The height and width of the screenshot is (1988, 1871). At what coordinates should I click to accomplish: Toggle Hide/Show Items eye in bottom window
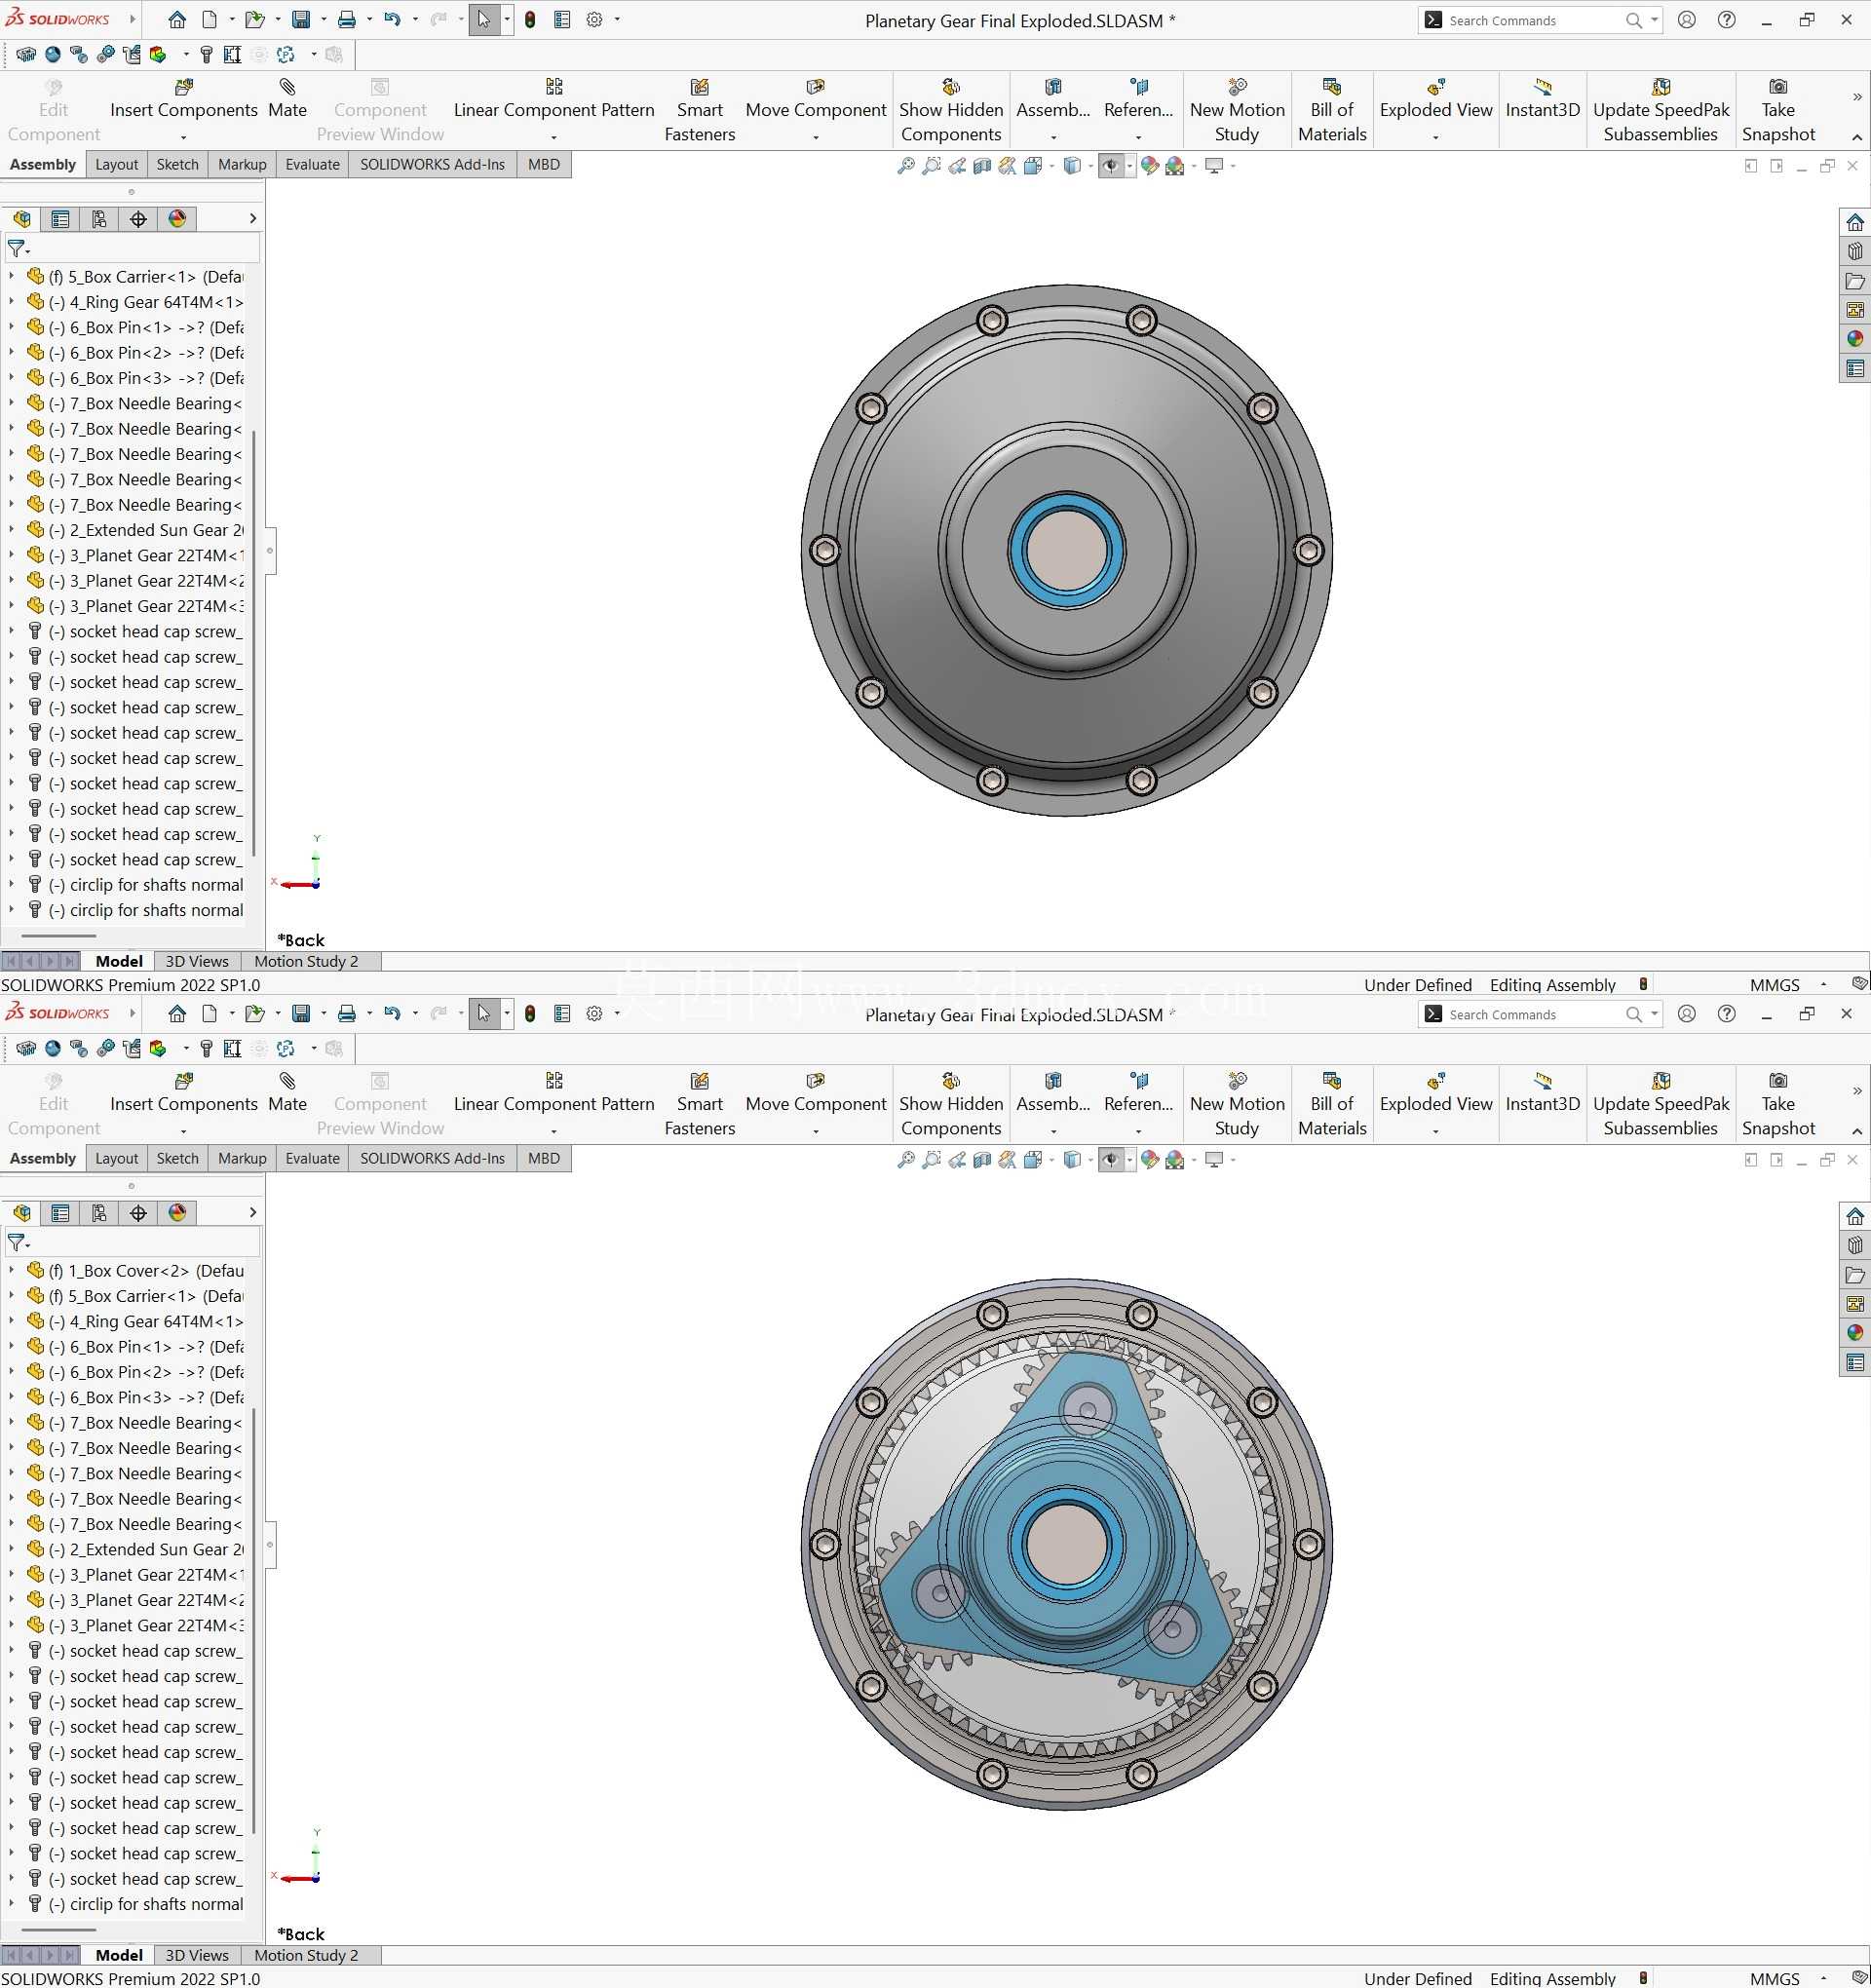tap(1110, 1160)
